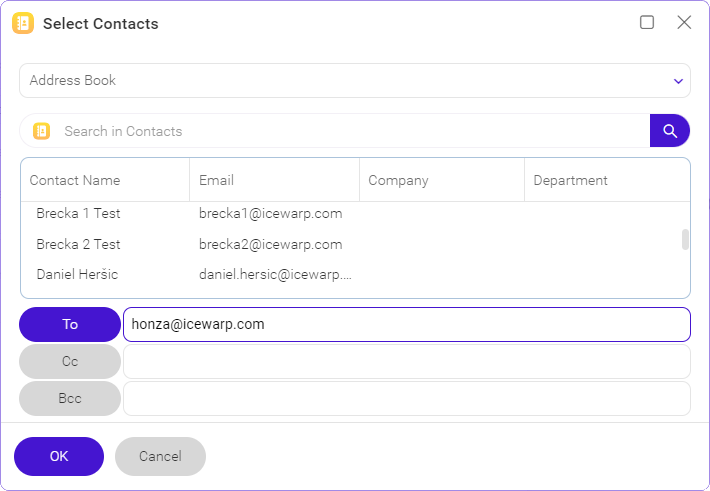This screenshot has height=491, width=710.
Task: Select the Daniel Heršic contact row
Action: (351, 274)
